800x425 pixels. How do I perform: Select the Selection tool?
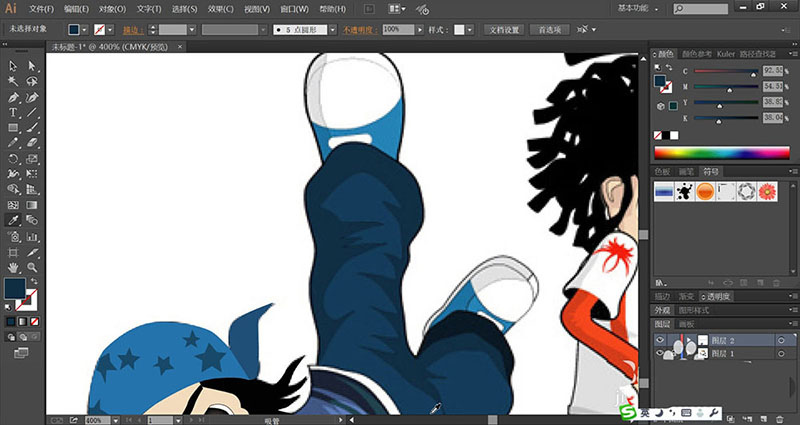click(x=13, y=66)
